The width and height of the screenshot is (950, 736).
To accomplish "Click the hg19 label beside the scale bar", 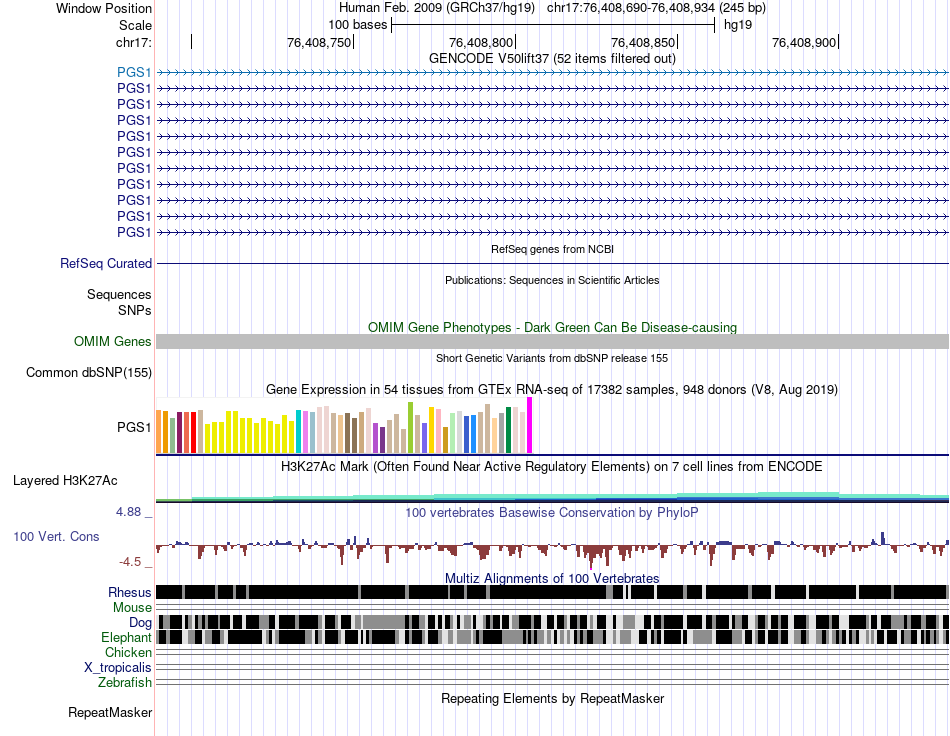I will click(738, 25).
